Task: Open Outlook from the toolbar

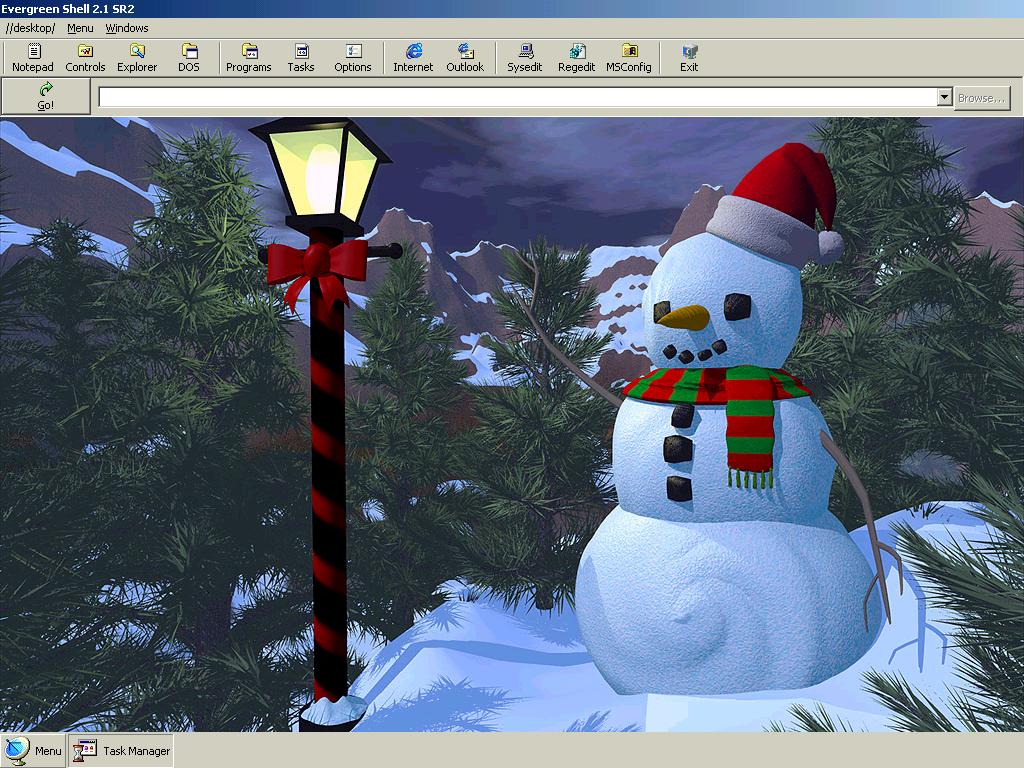Action: pyautogui.click(x=465, y=58)
